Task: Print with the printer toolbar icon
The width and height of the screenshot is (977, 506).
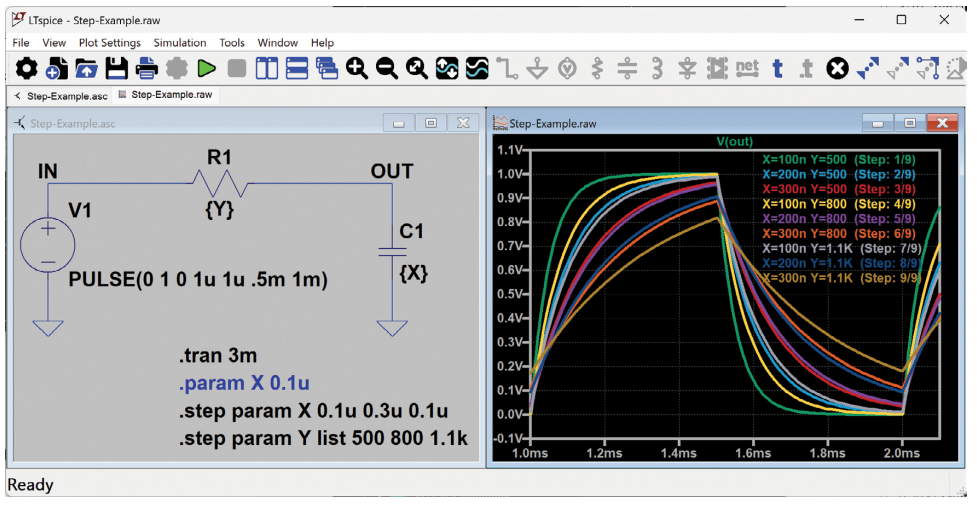Action: pos(146,68)
